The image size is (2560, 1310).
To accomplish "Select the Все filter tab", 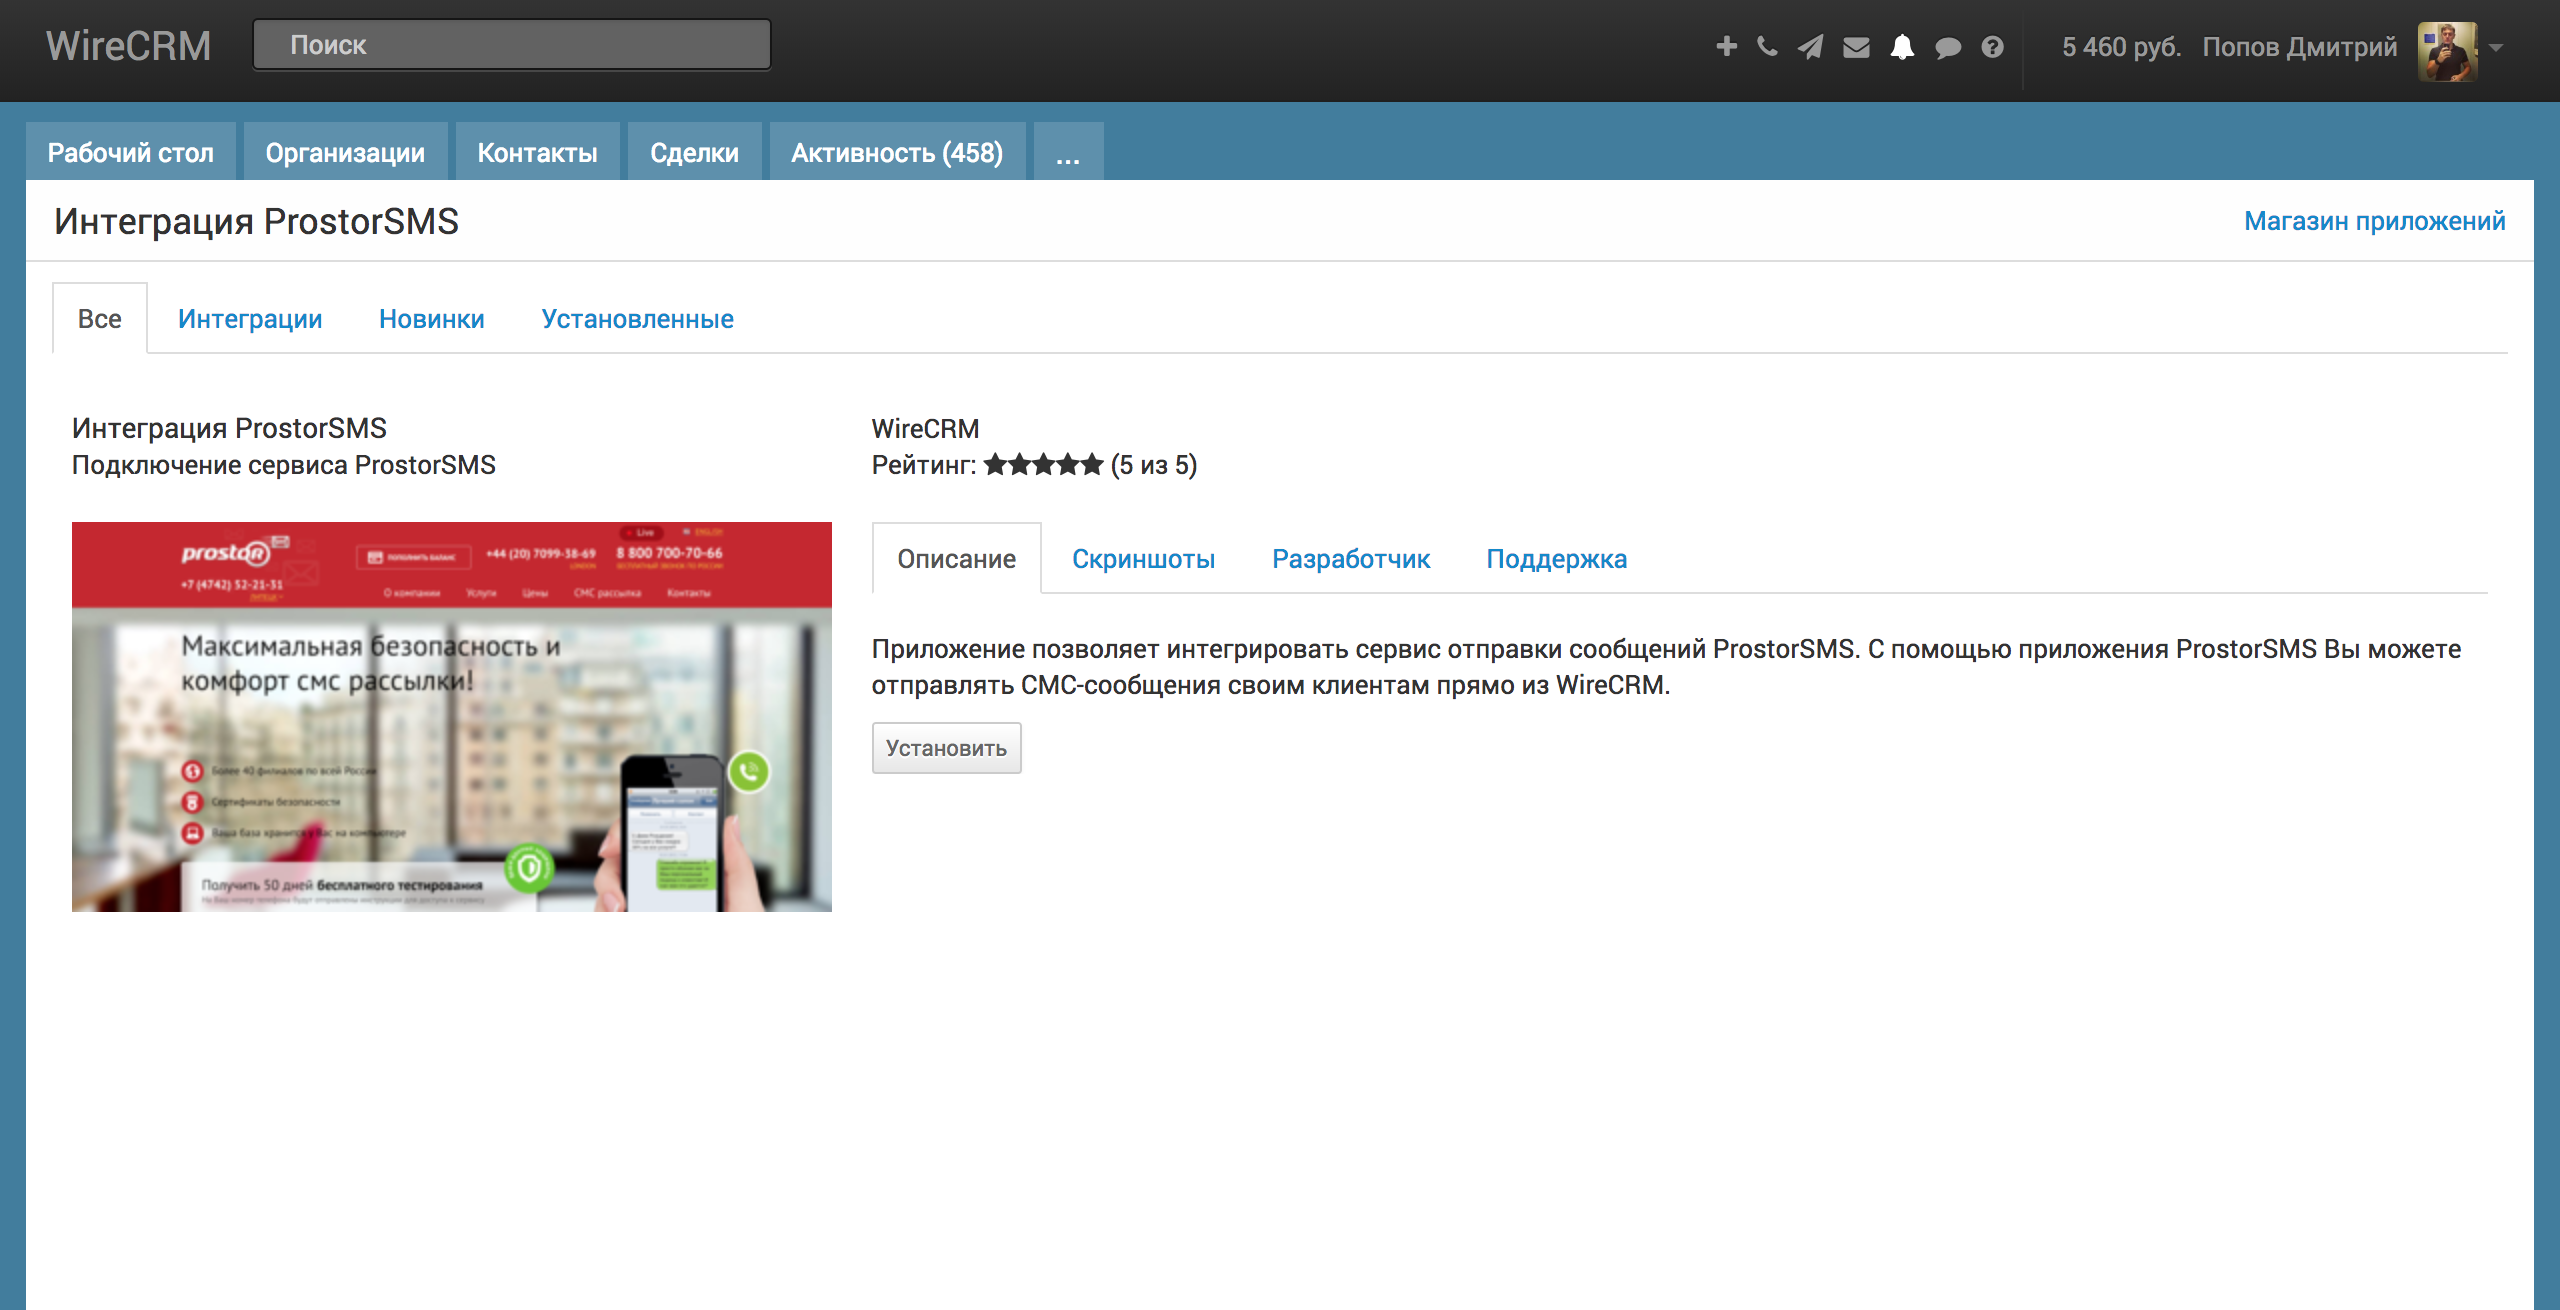I will pos(99,318).
